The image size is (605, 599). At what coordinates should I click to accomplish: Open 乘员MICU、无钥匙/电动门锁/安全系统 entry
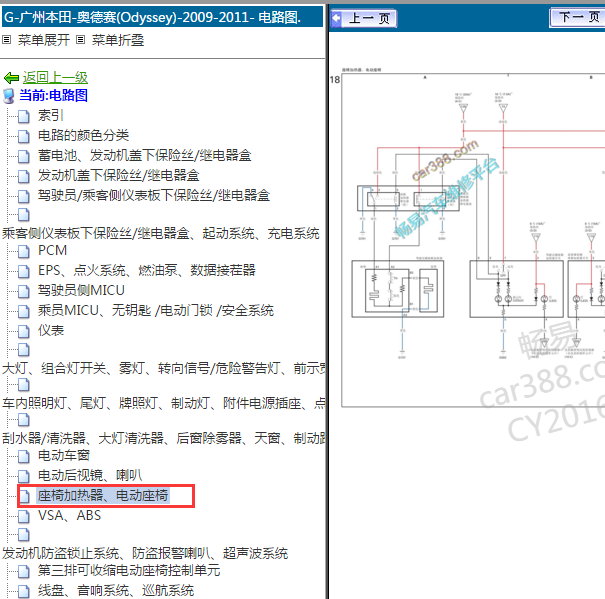click(x=155, y=310)
